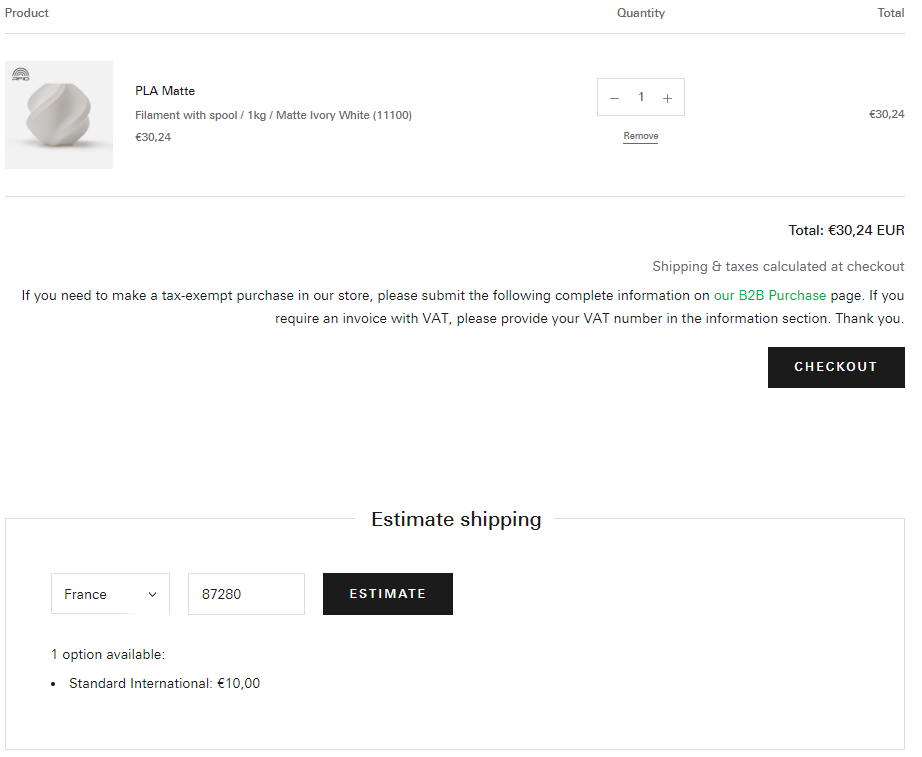Viewport: 922px width, 757px height.
Task: Remove the PLA Matte item from cart
Action: click(640, 136)
